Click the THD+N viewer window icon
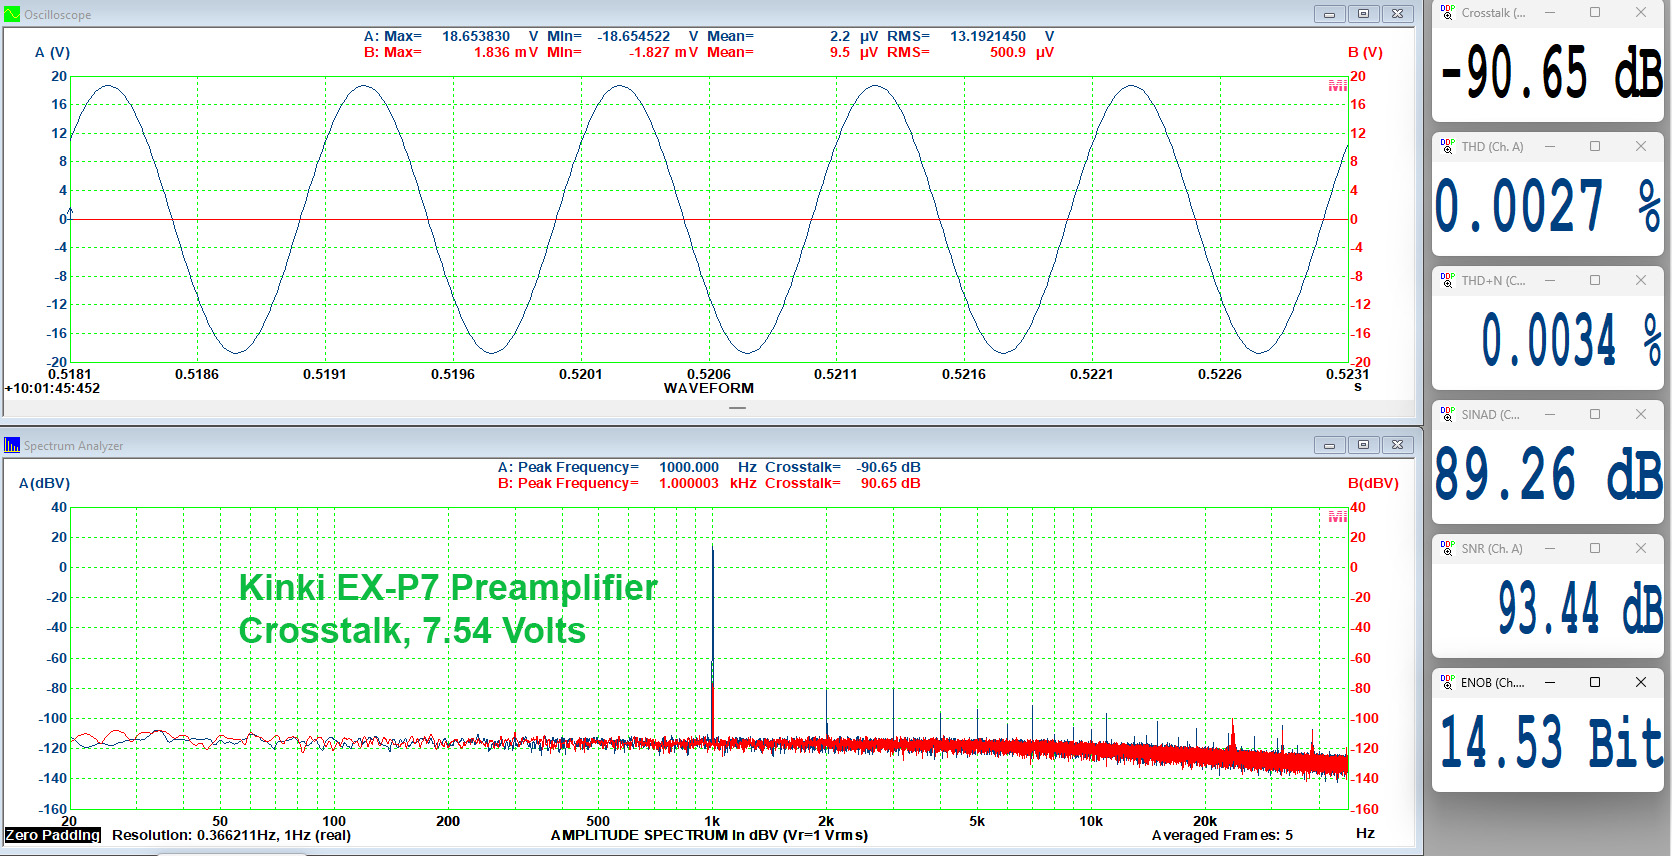1672x856 pixels. tap(1447, 280)
